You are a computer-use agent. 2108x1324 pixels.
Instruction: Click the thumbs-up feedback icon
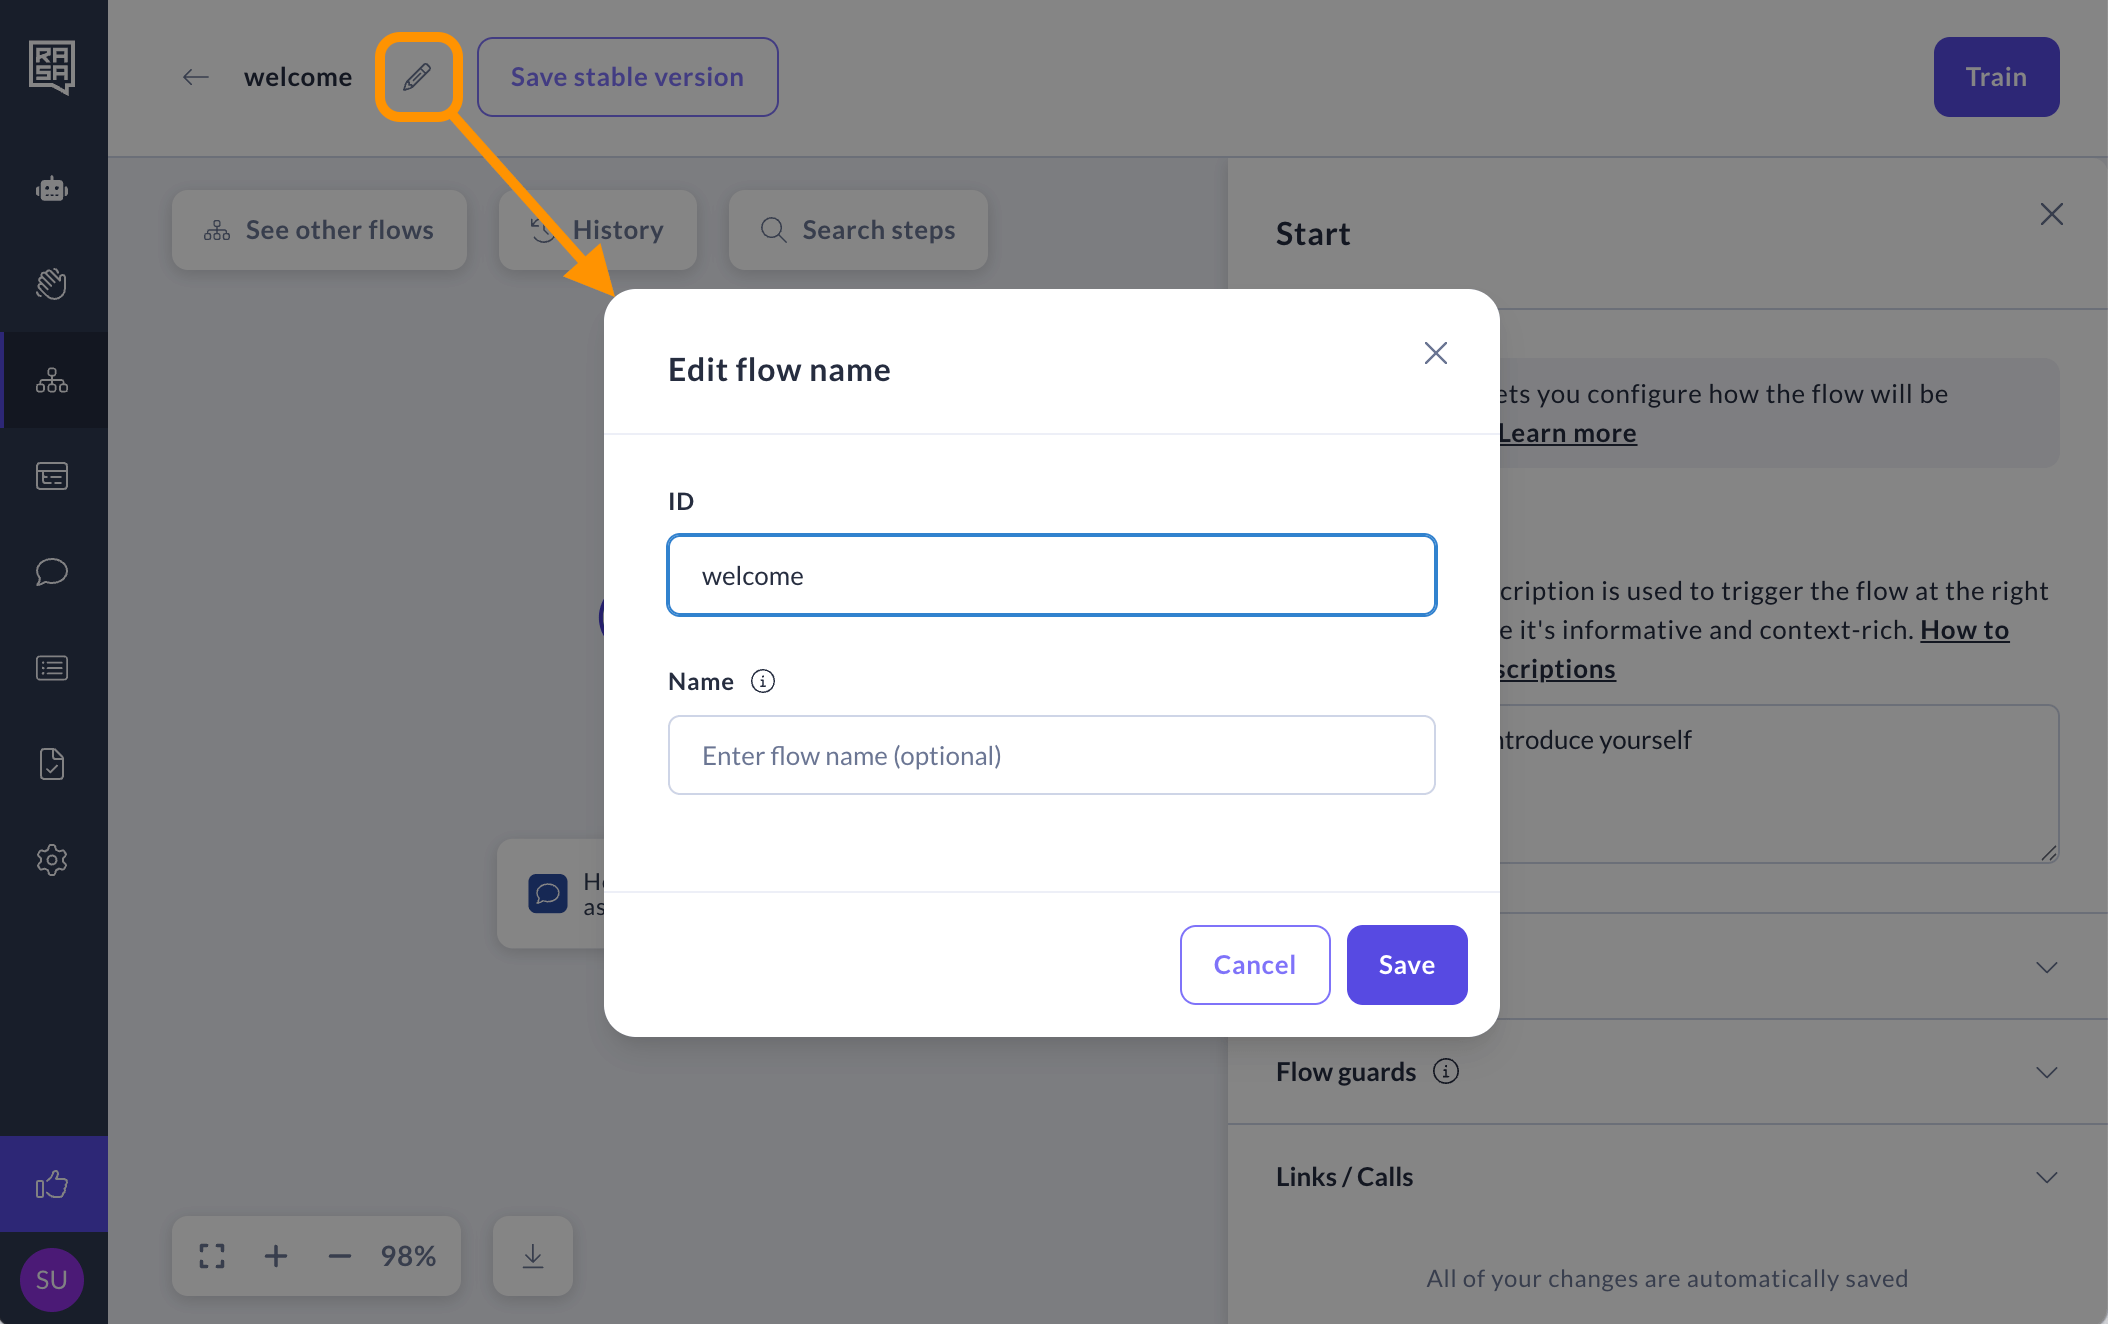[52, 1185]
